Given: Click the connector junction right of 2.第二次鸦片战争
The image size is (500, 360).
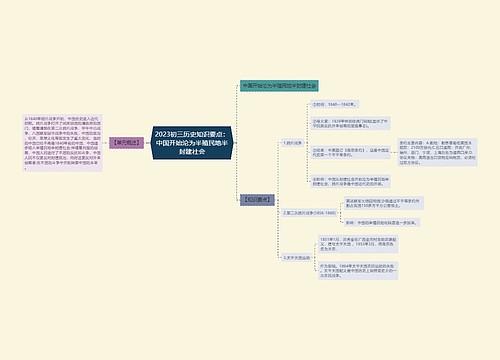Looking at the screenshot, I should pyautogui.click(x=339, y=213).
